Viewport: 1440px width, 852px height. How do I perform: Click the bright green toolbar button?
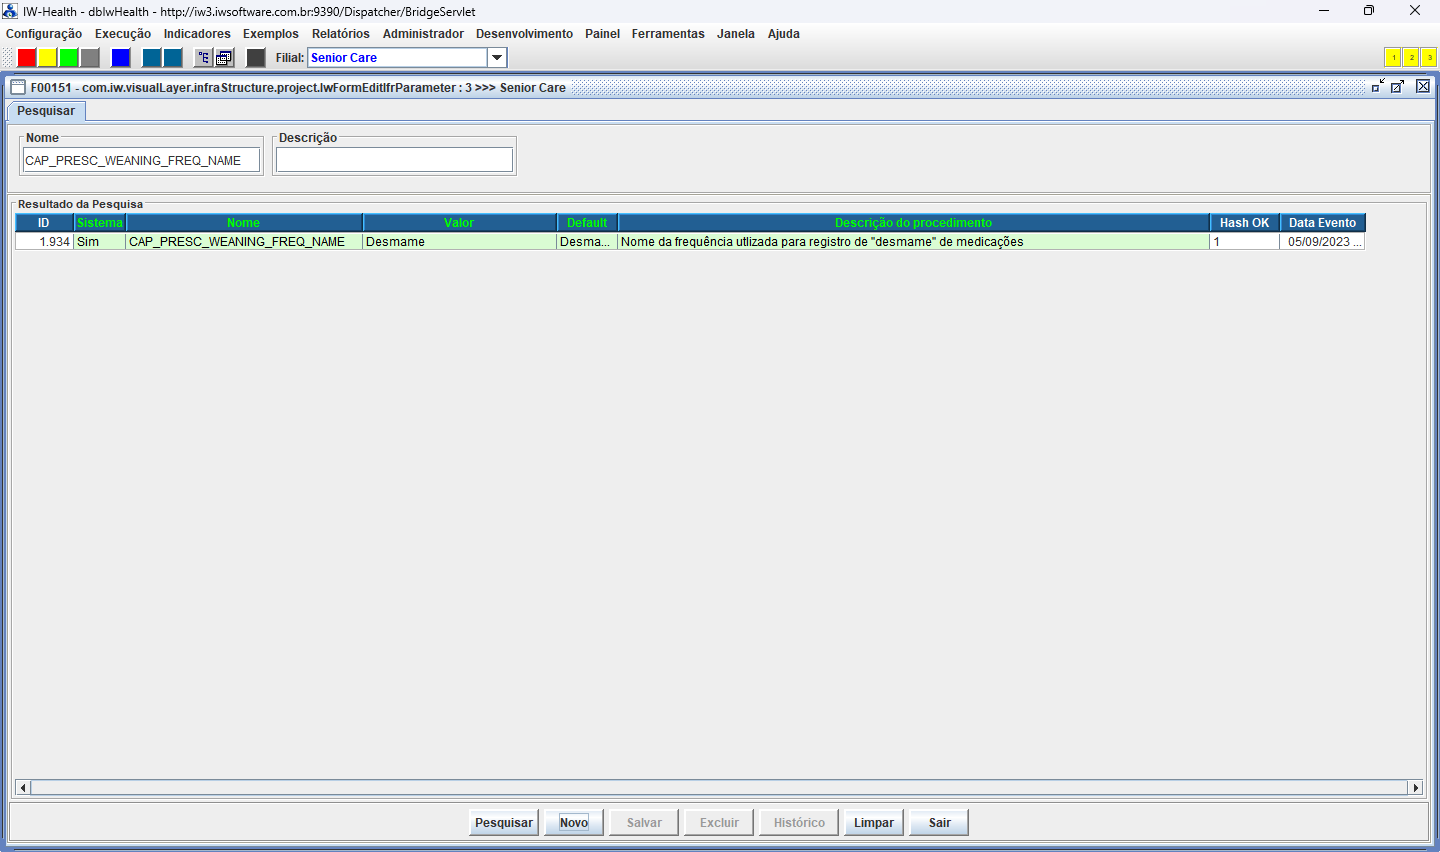pyautogui.click(x=69, y=58)
